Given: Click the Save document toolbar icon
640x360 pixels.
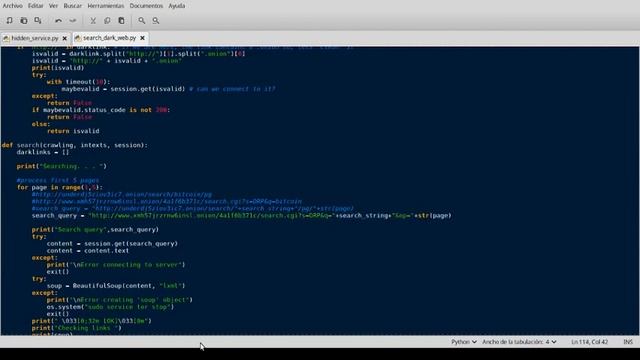Looking at the screenshot, I should pos(38,20).
